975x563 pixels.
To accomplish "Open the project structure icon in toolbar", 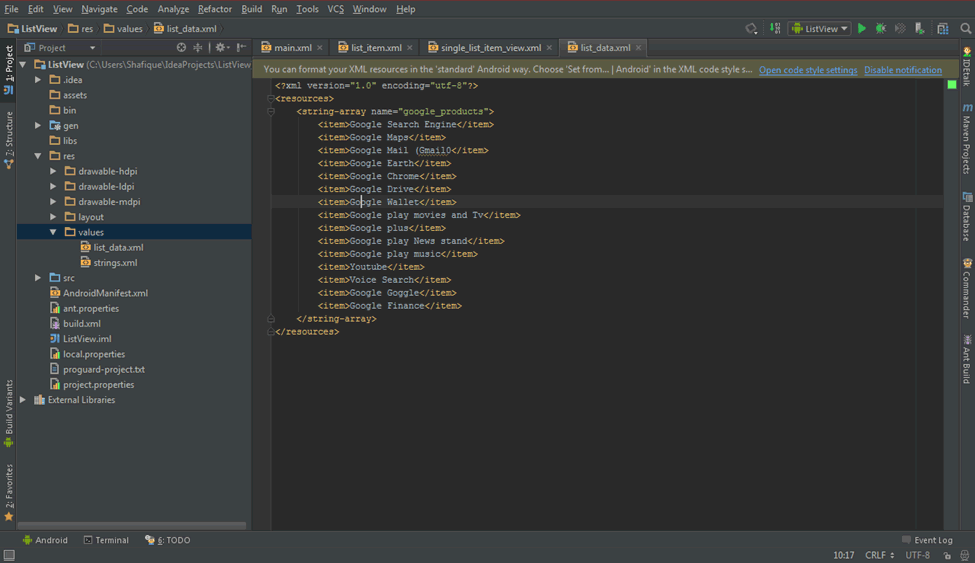I will 943,29.
